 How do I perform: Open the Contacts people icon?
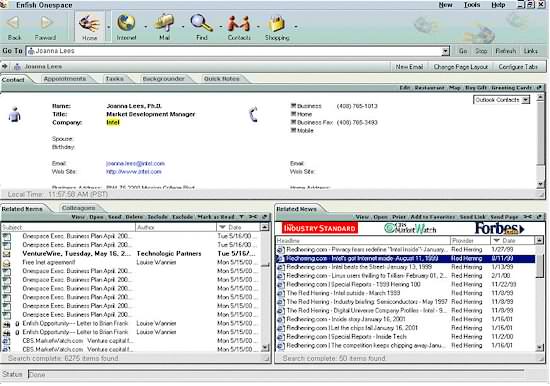pos(239,23)
